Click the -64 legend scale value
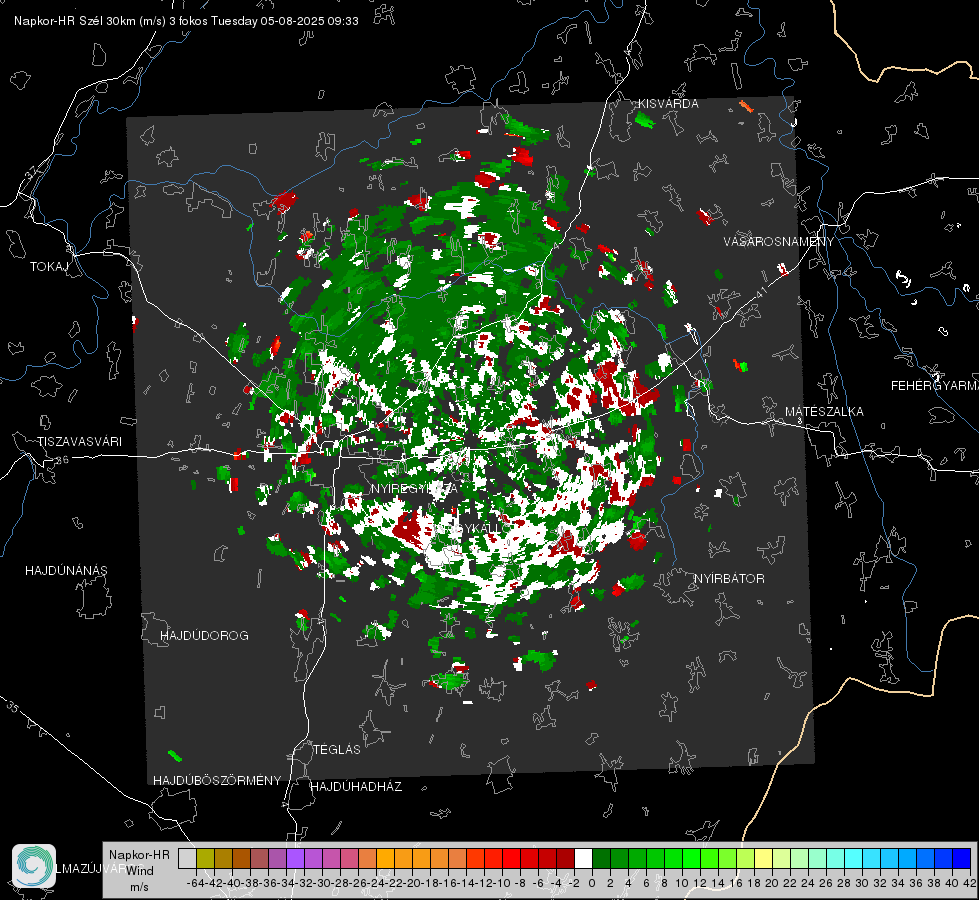This screenshot has height=900, width=979. (195, 883)
